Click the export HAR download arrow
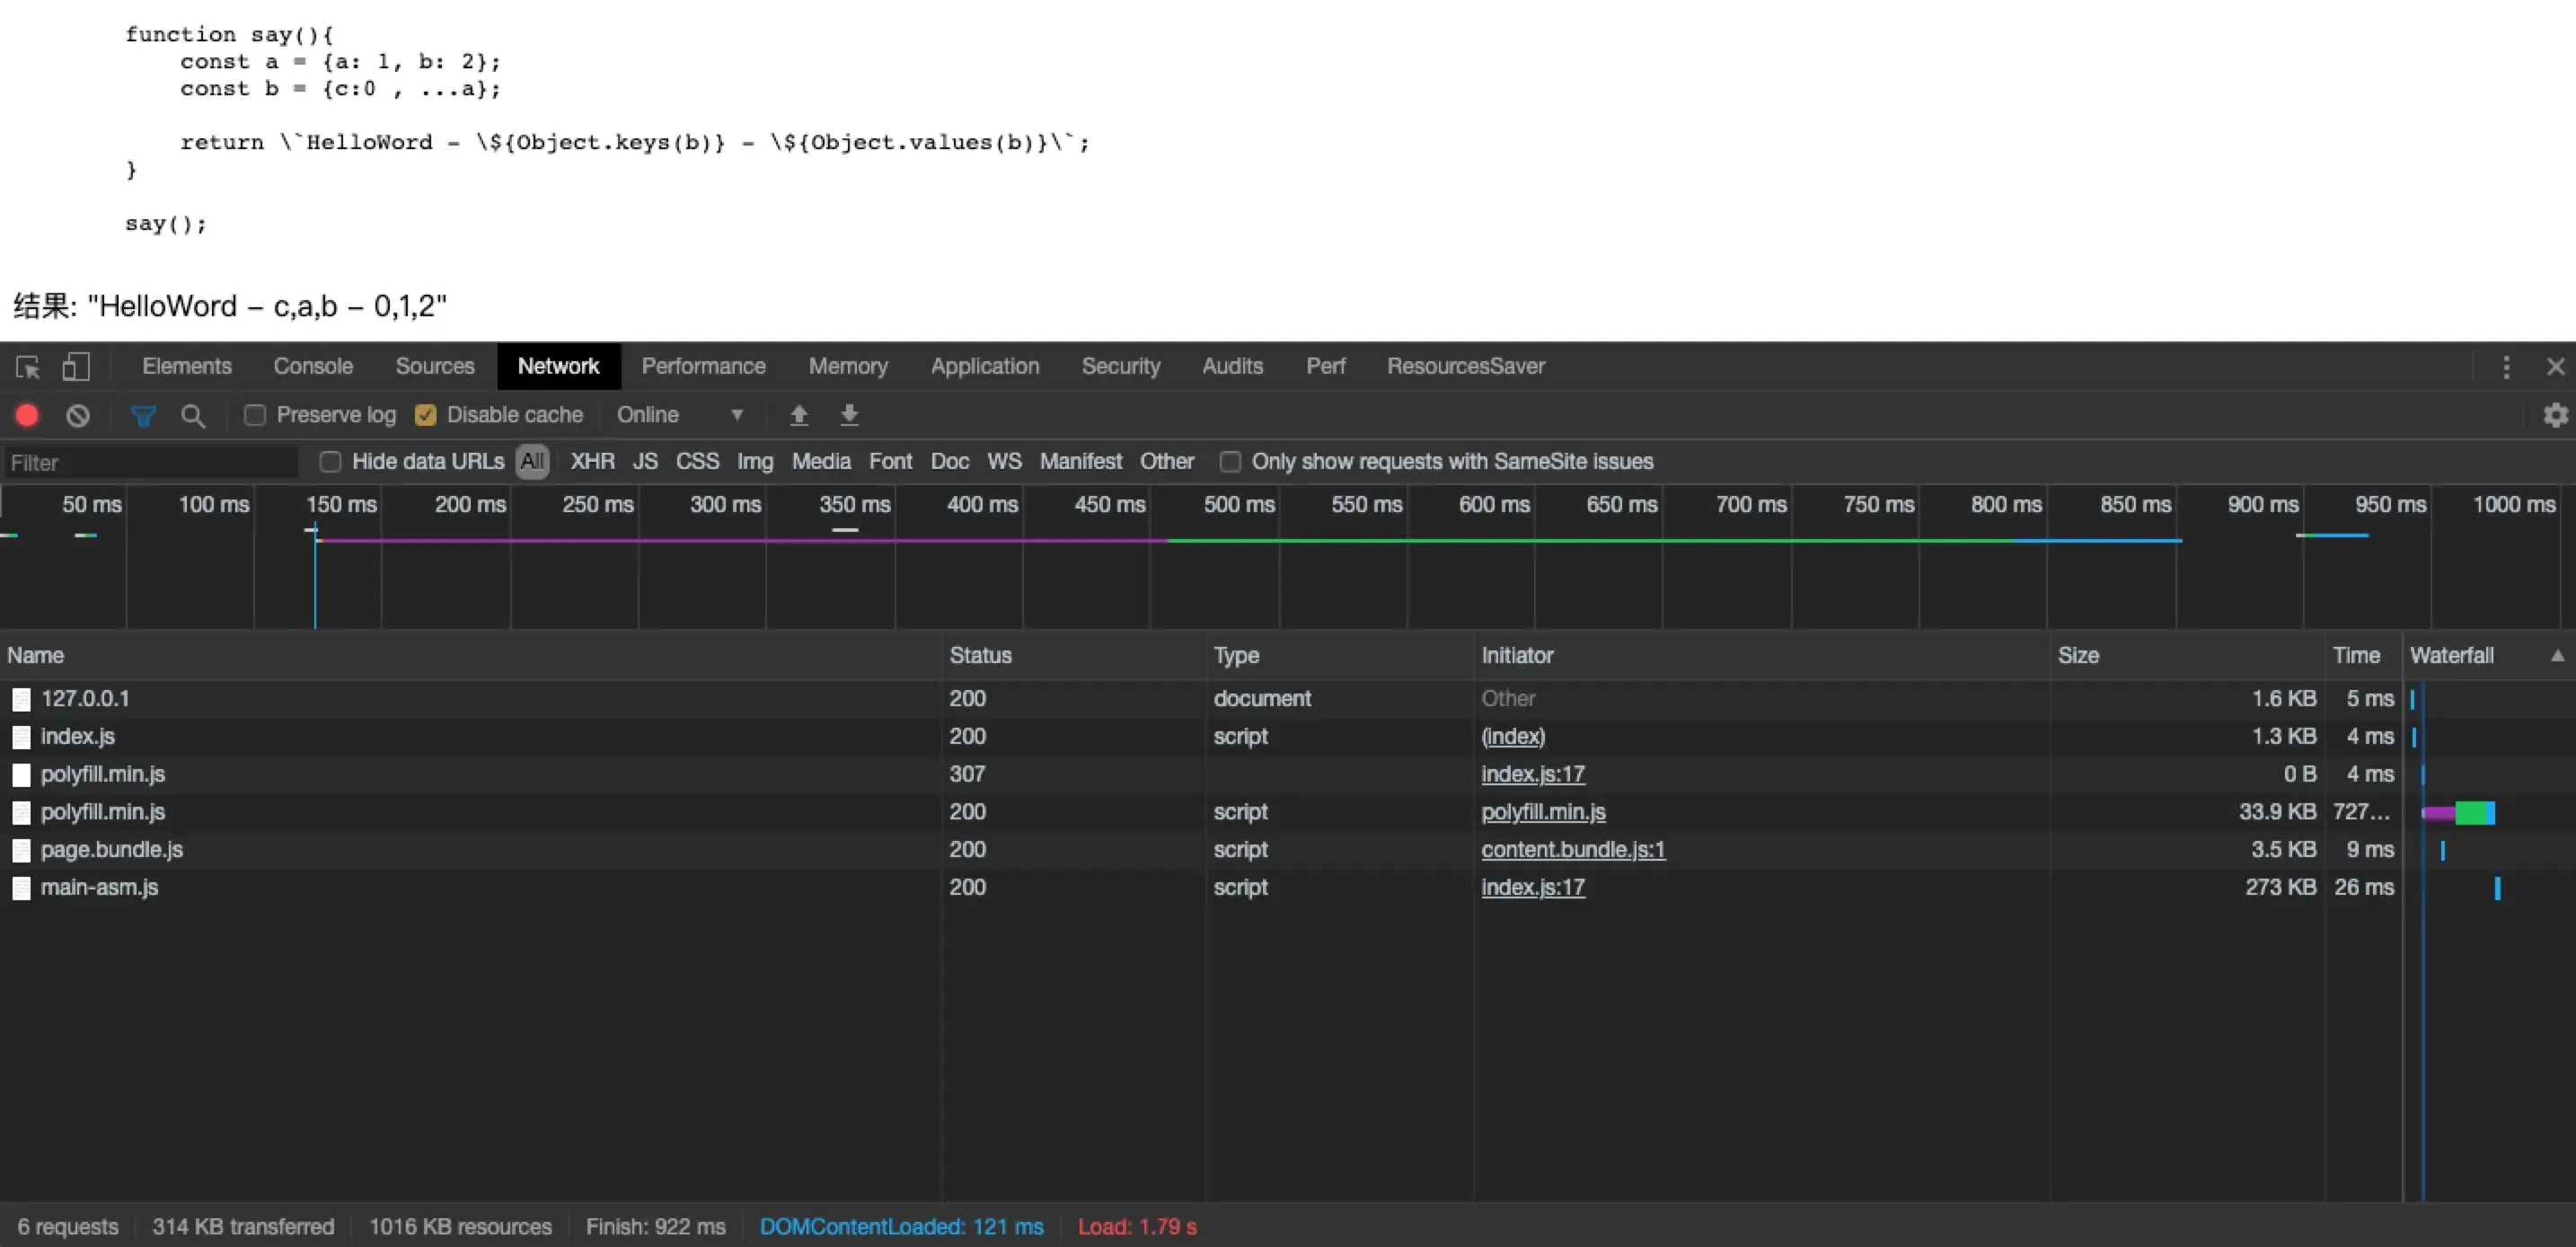Screen dimensions: 2576x1247 (x=849, y=415)
